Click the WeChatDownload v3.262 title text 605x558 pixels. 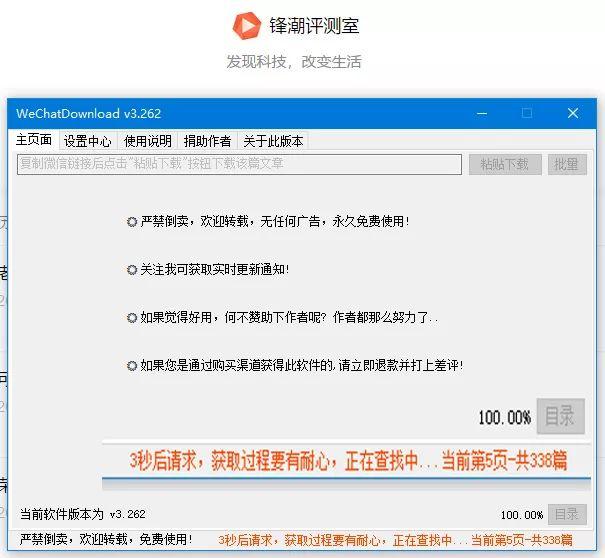tap(88, 113)
